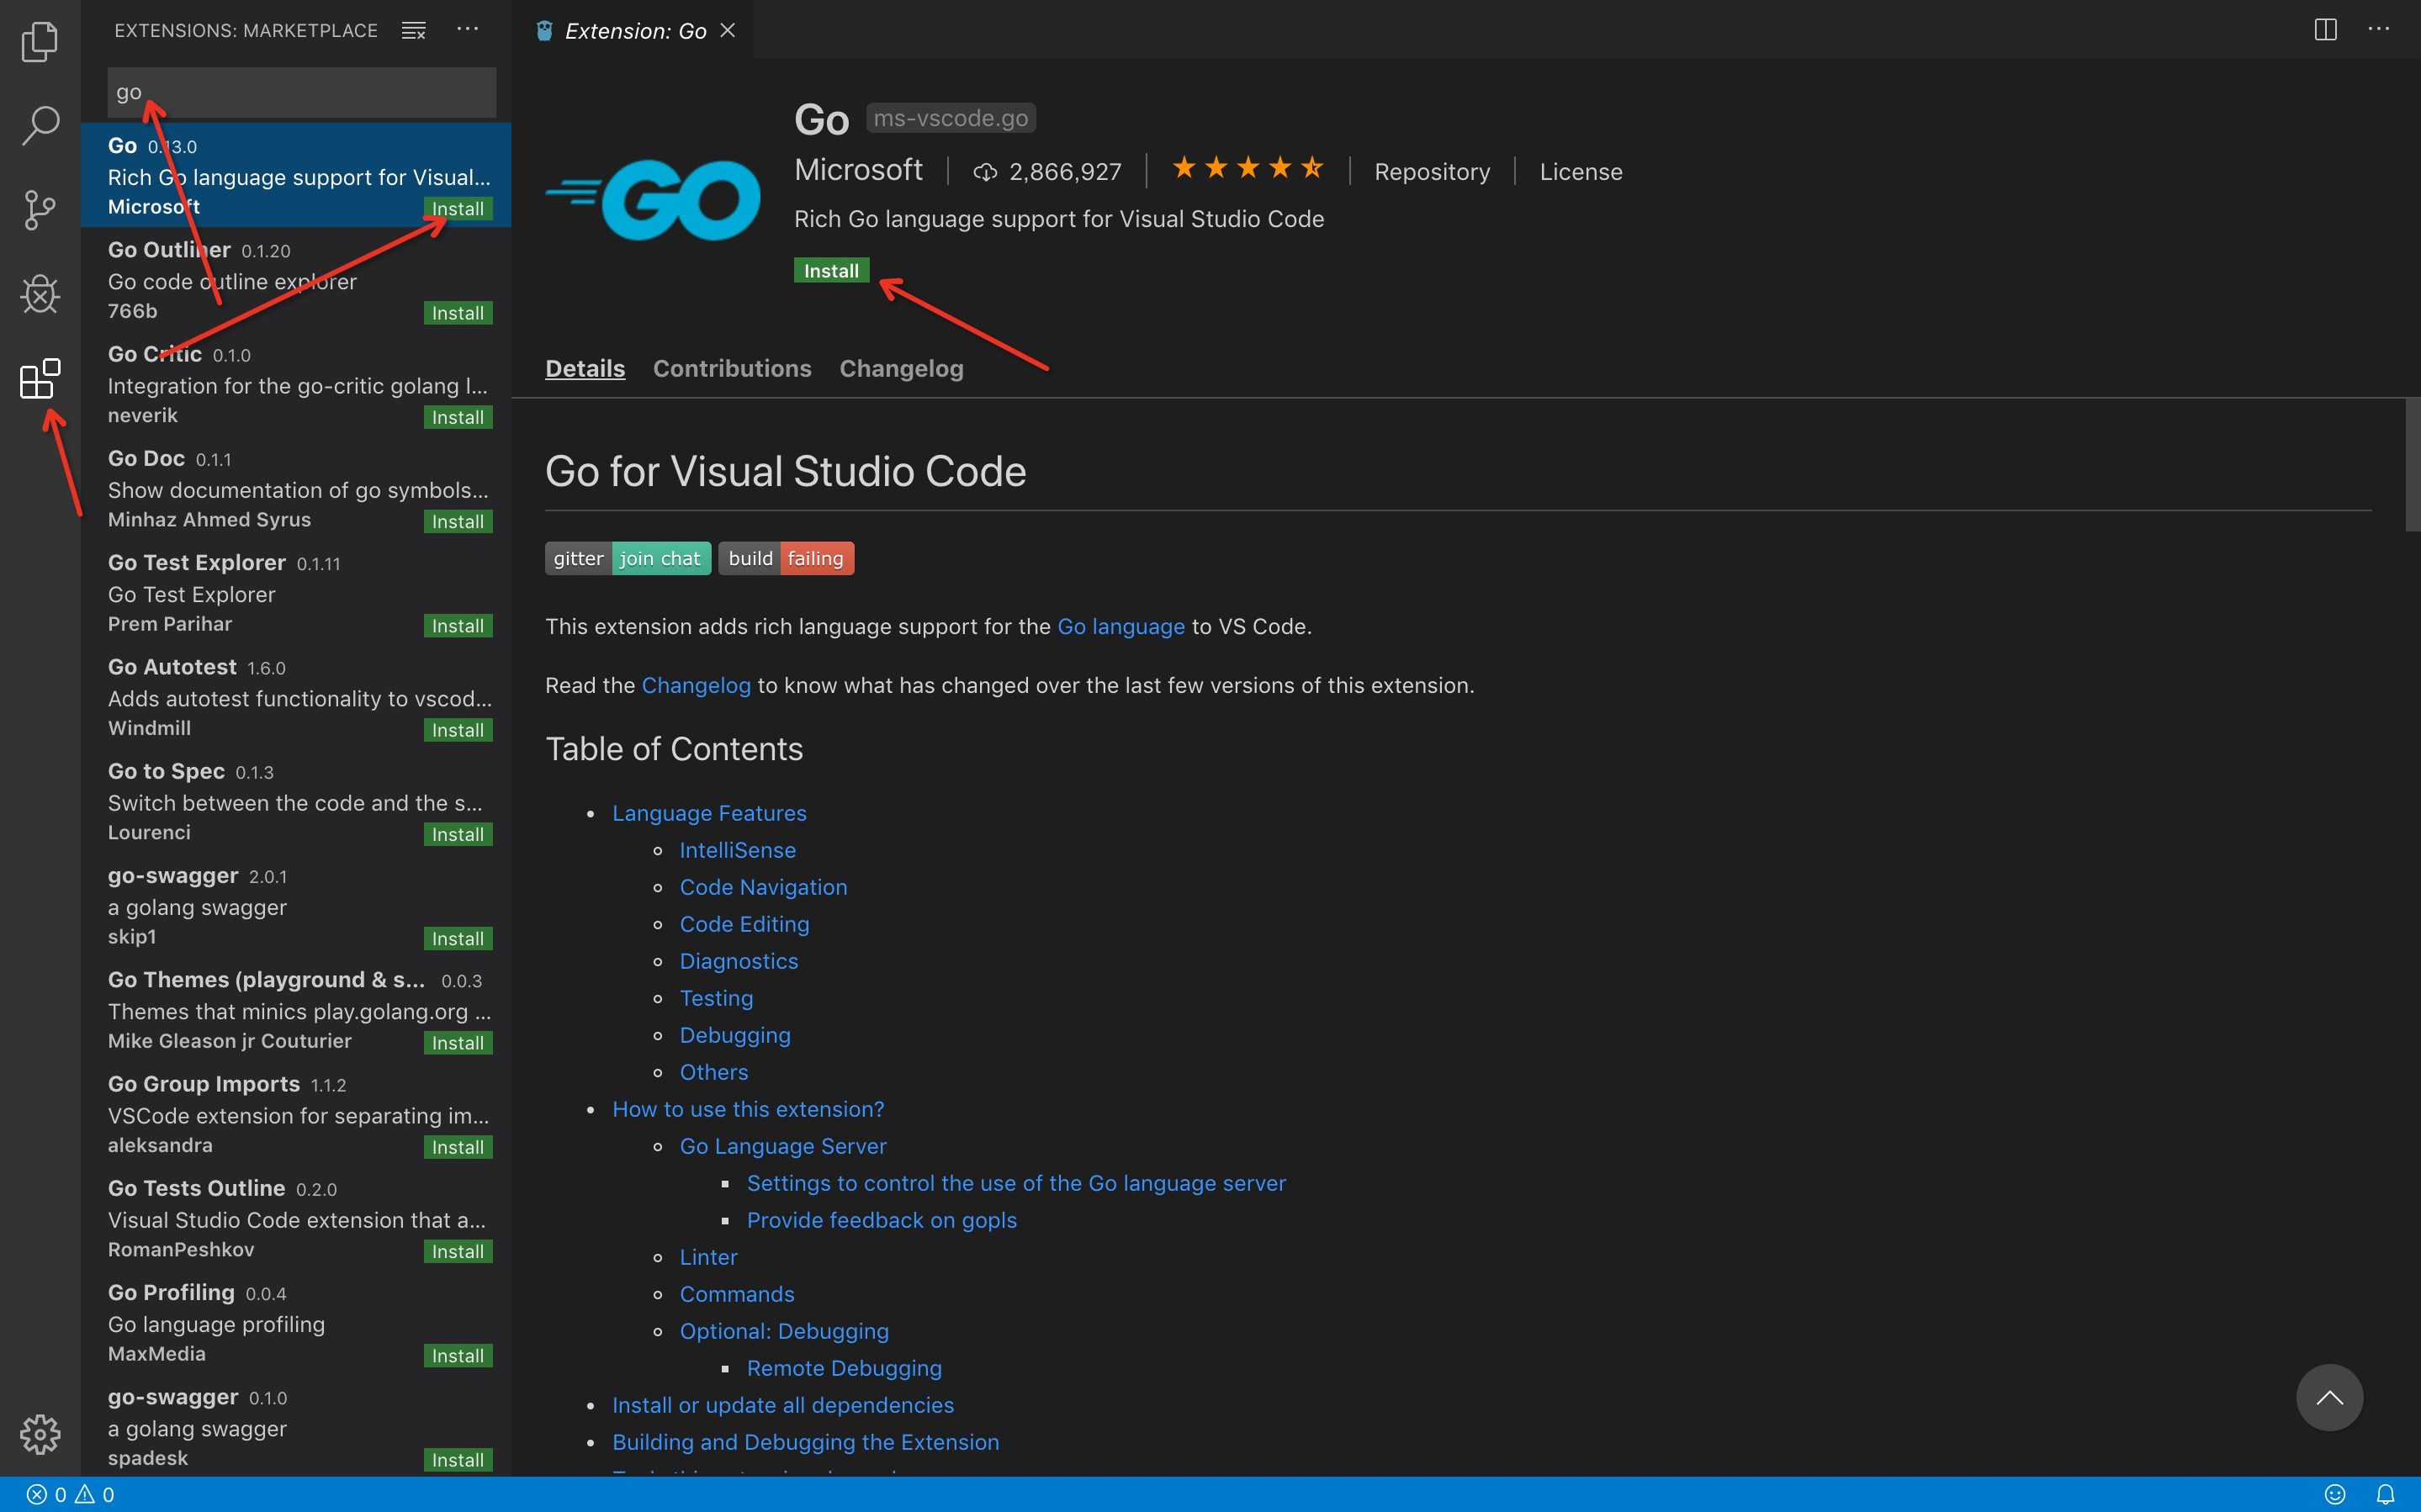Switch to the Contributions tab
This screenshot has height=1512, width=2421.
pyautogui.click(x=732, y=368)
